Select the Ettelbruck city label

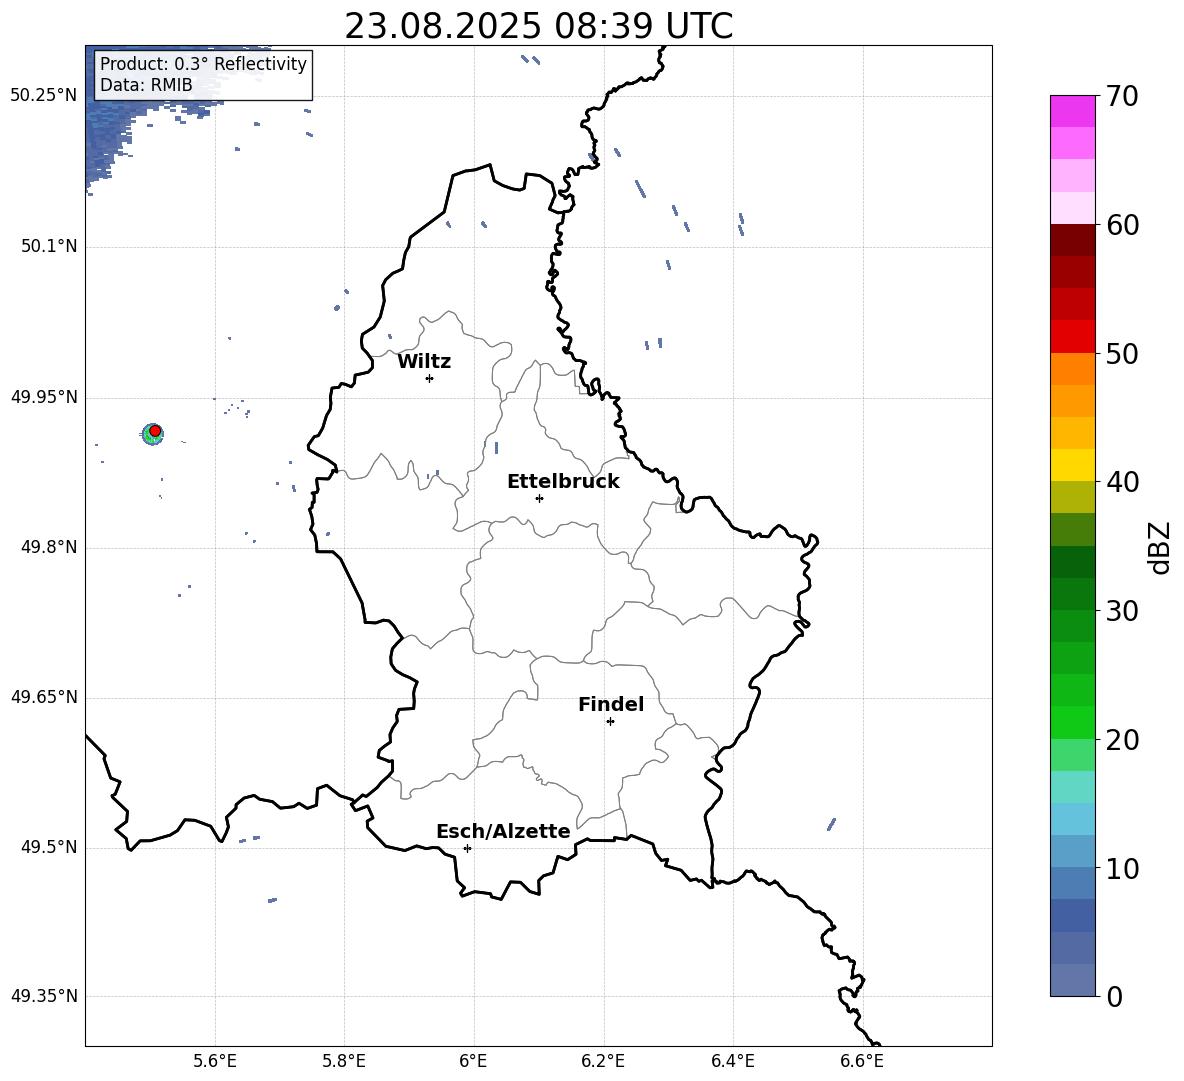[x=563, y=482]
